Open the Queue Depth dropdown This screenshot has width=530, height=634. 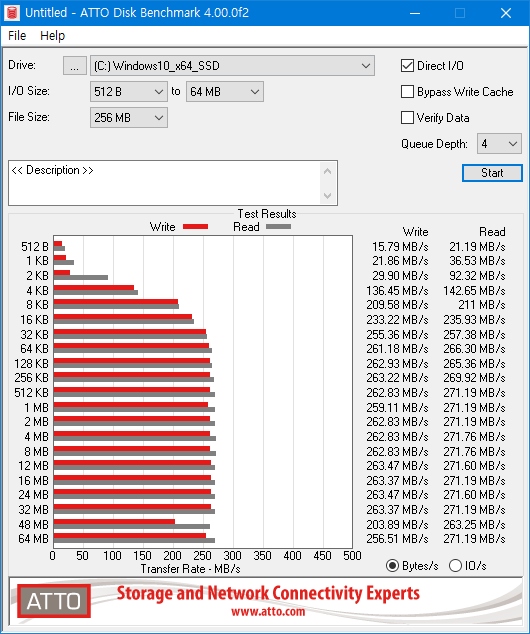(x=499, y=144)
